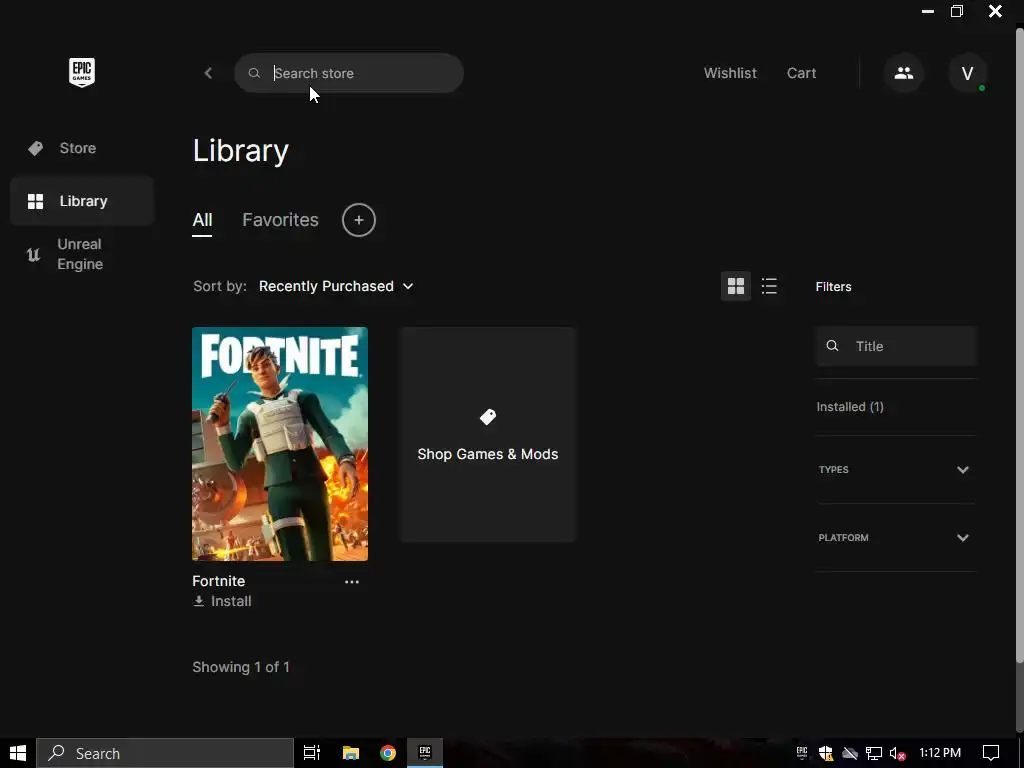Click the Epic Games tray icon
The height and width of the screenshot is (768, 1024).
click(x=802, y=753)
